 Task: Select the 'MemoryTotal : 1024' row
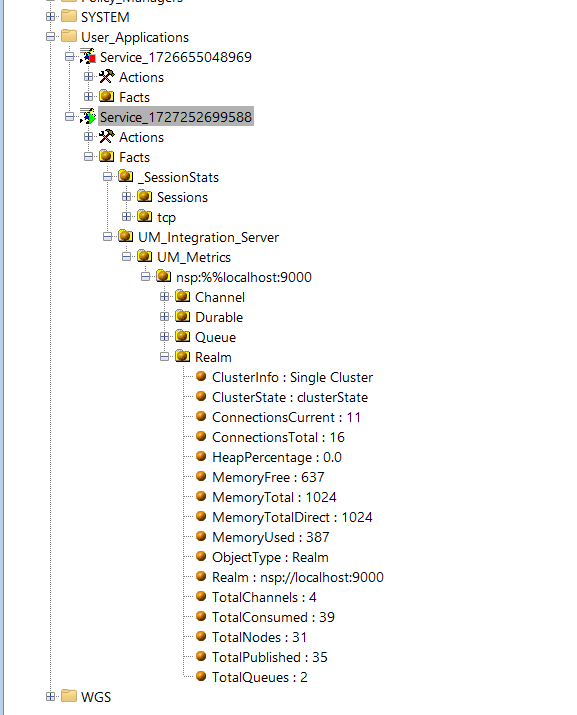click(x=274, y=497)
